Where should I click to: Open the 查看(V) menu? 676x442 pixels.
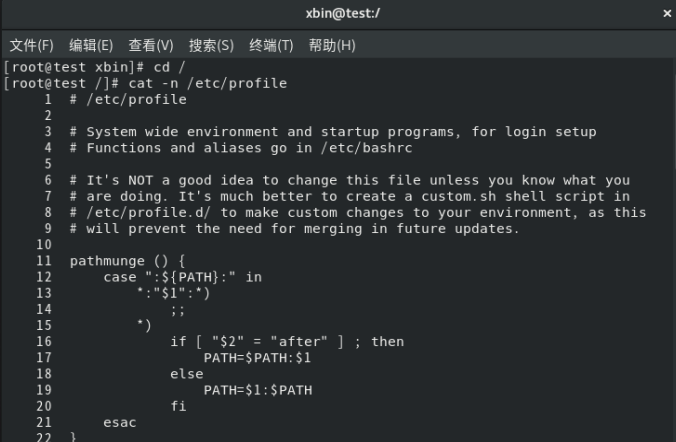150,45
